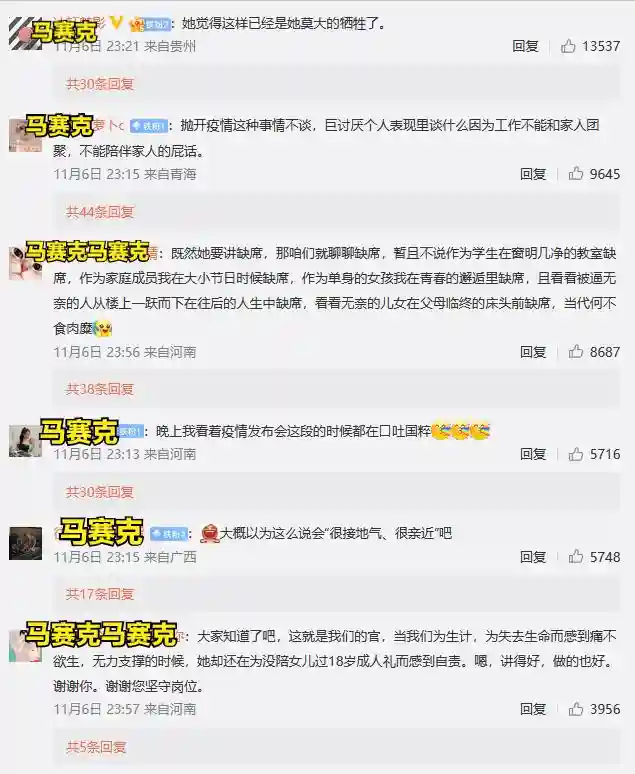This screenshot has width=635, height=774.
Task: Open avatar of the Guangxi commenter
Action: tap(26, 543)
